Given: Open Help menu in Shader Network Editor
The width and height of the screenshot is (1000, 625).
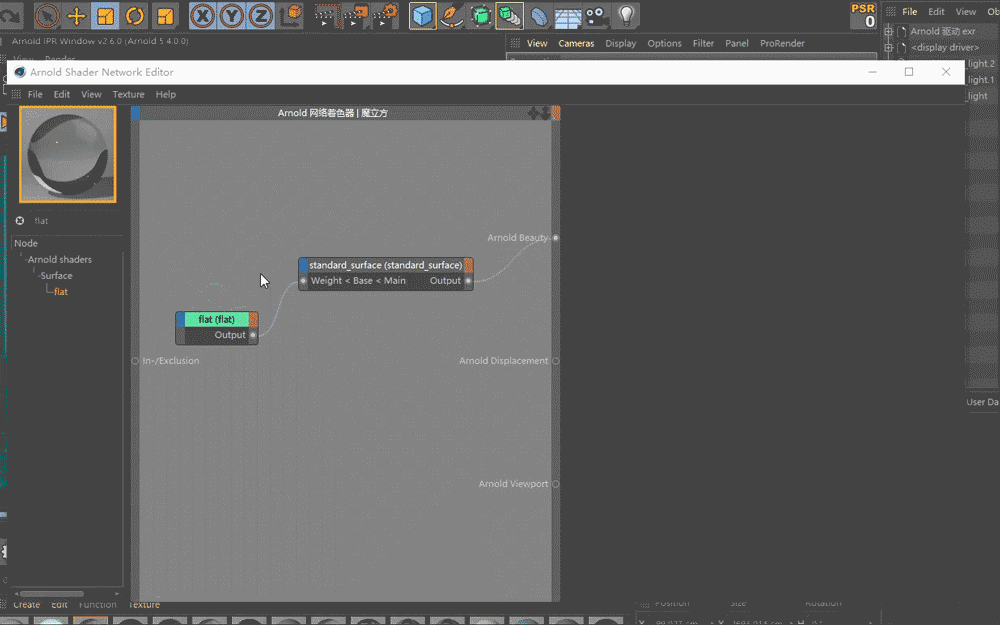Looking at the screenshot, I should 166,94.
